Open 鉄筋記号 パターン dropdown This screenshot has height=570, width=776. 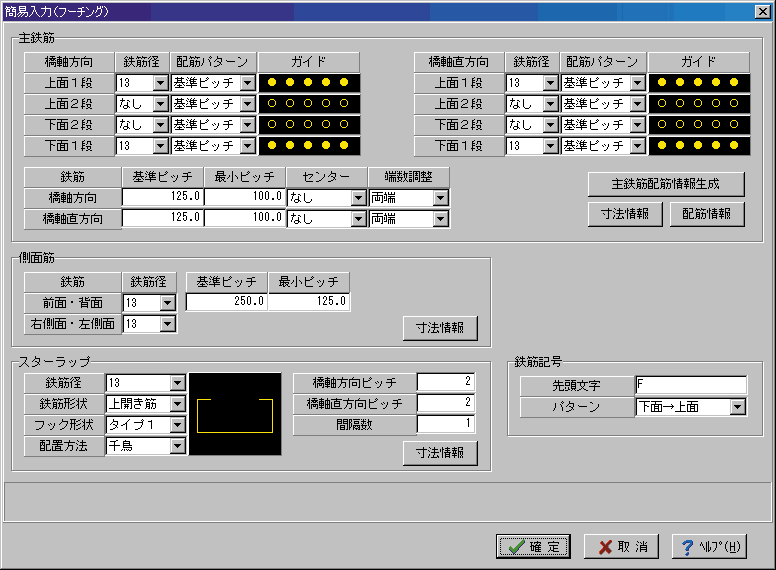coord(737,407)
